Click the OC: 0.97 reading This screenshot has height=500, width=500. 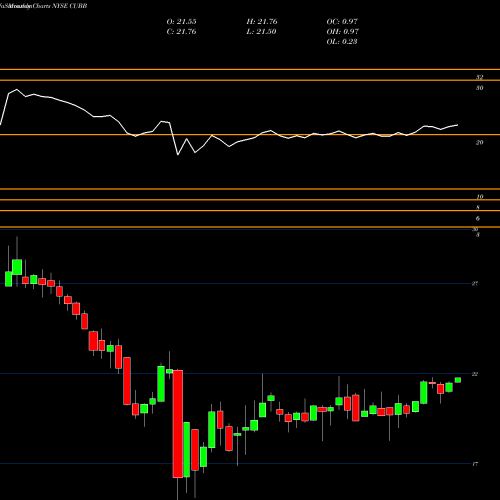342,22
